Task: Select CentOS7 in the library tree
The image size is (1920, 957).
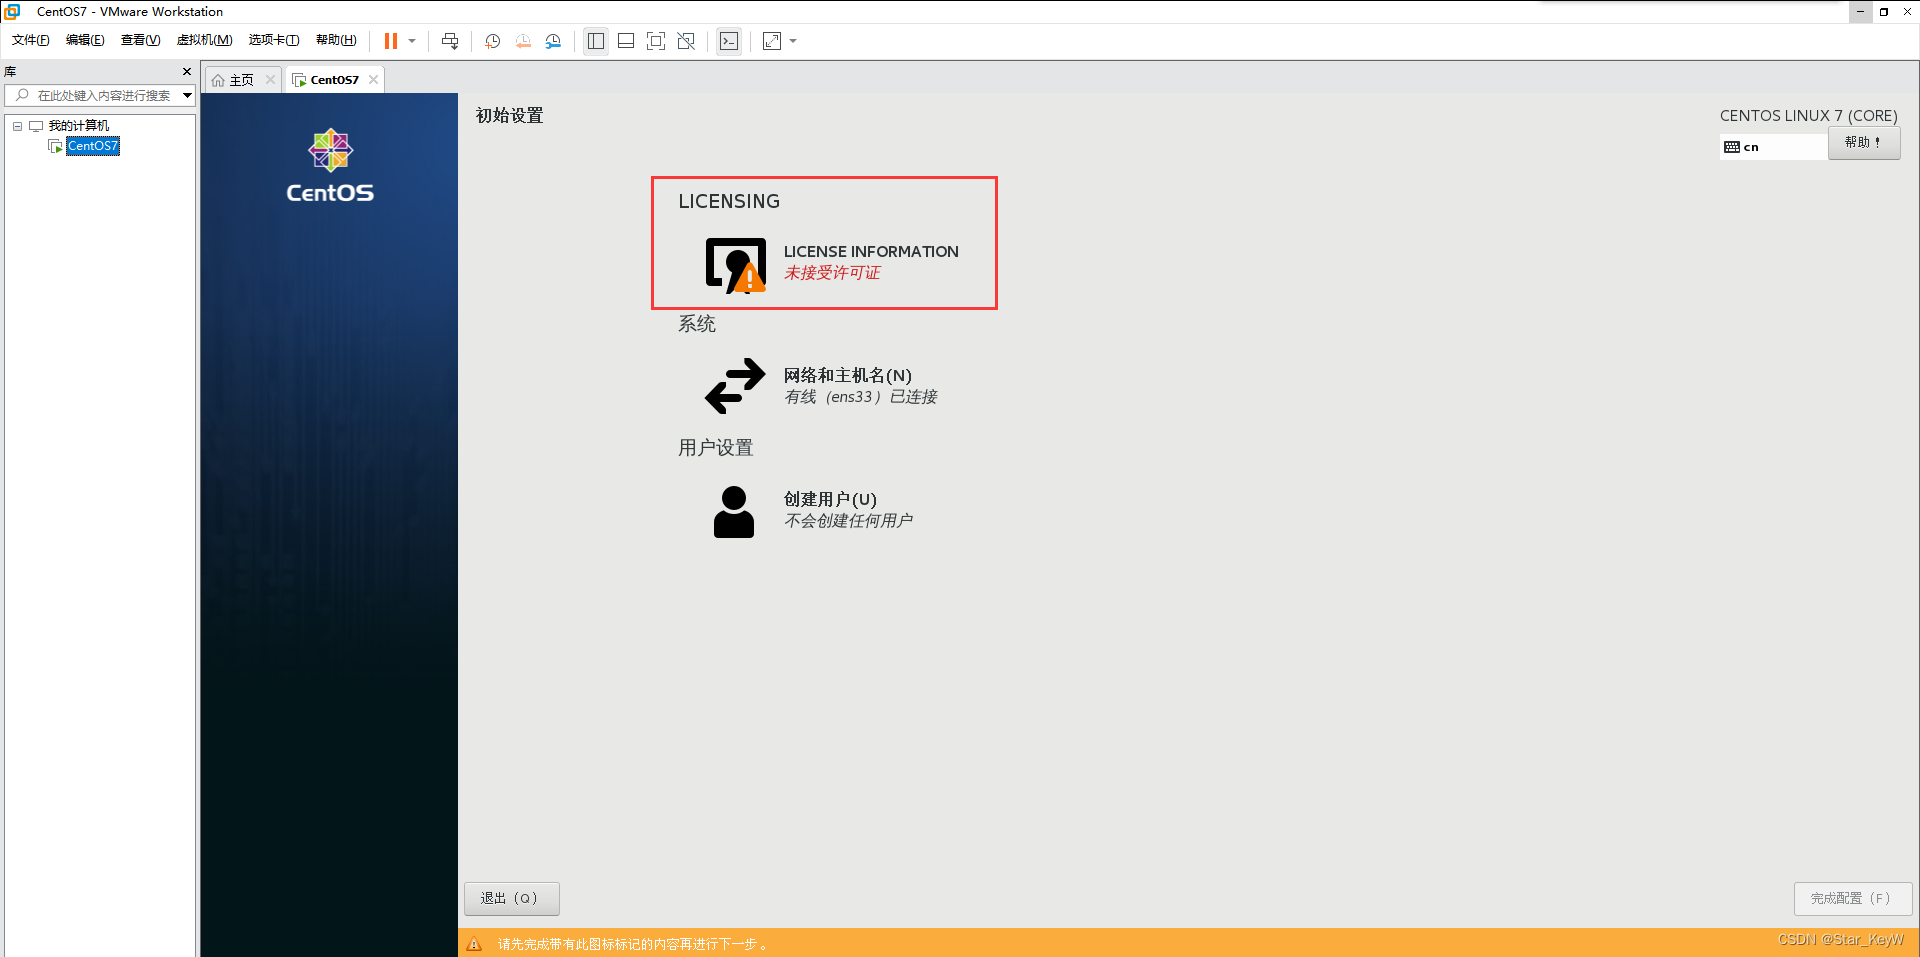Action: tap(92, 145)
